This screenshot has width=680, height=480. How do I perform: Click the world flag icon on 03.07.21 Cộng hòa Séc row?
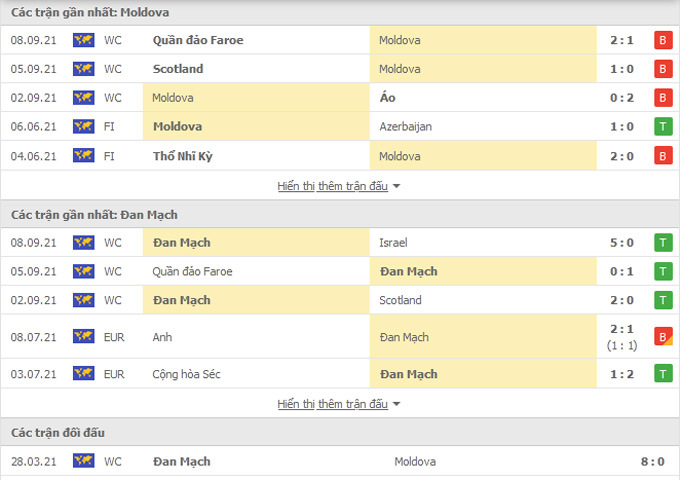(x=84, y=374)
